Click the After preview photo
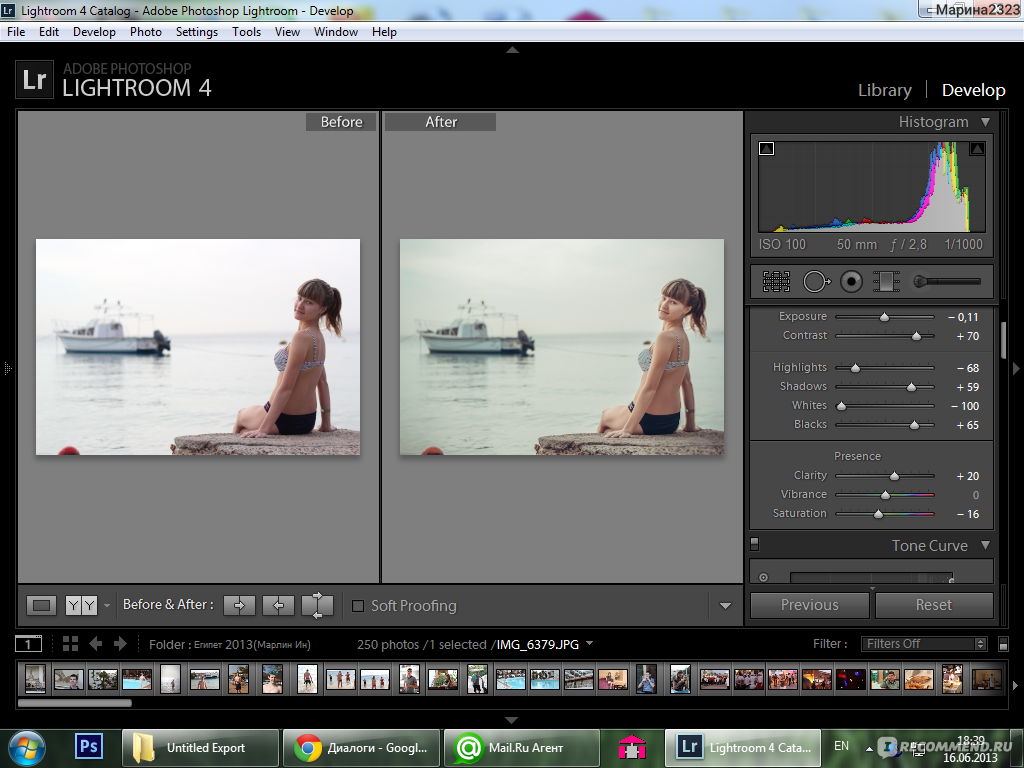 562,347
